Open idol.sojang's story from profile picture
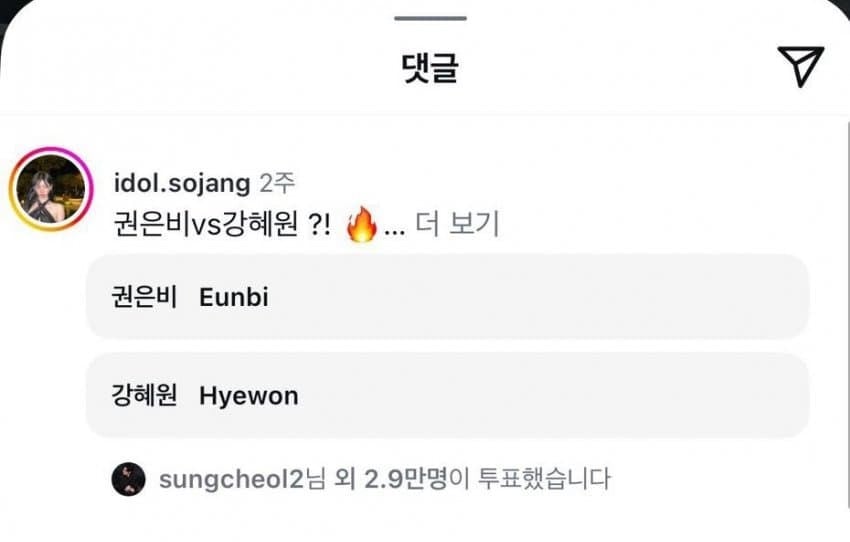The image size is (850, 542). tap(51, 189)
